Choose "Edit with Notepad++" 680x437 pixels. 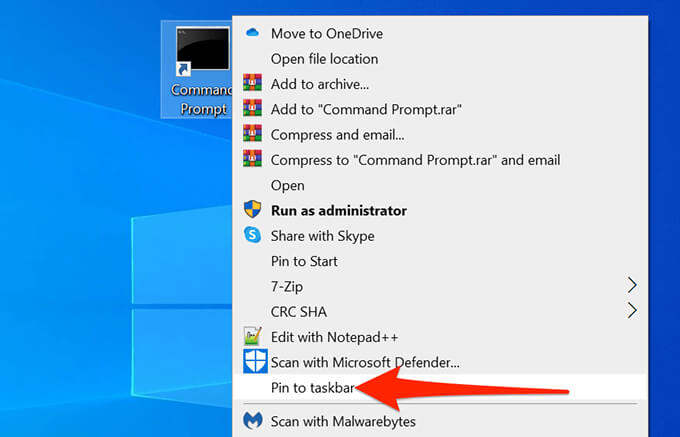(440, 337)
